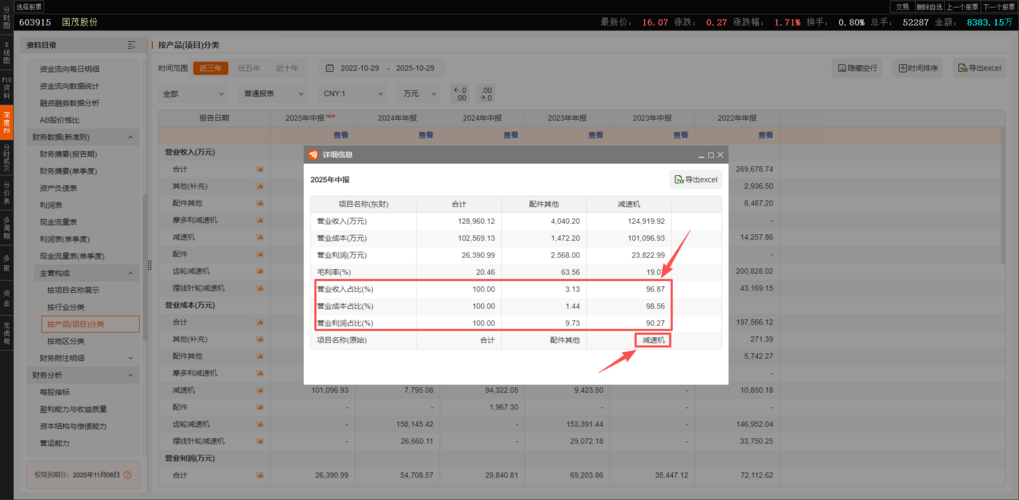Click chart icon for 营业成本 配件其他 row
The width and height of the screenshot is (1019, 500).
[x=260, y=356]
